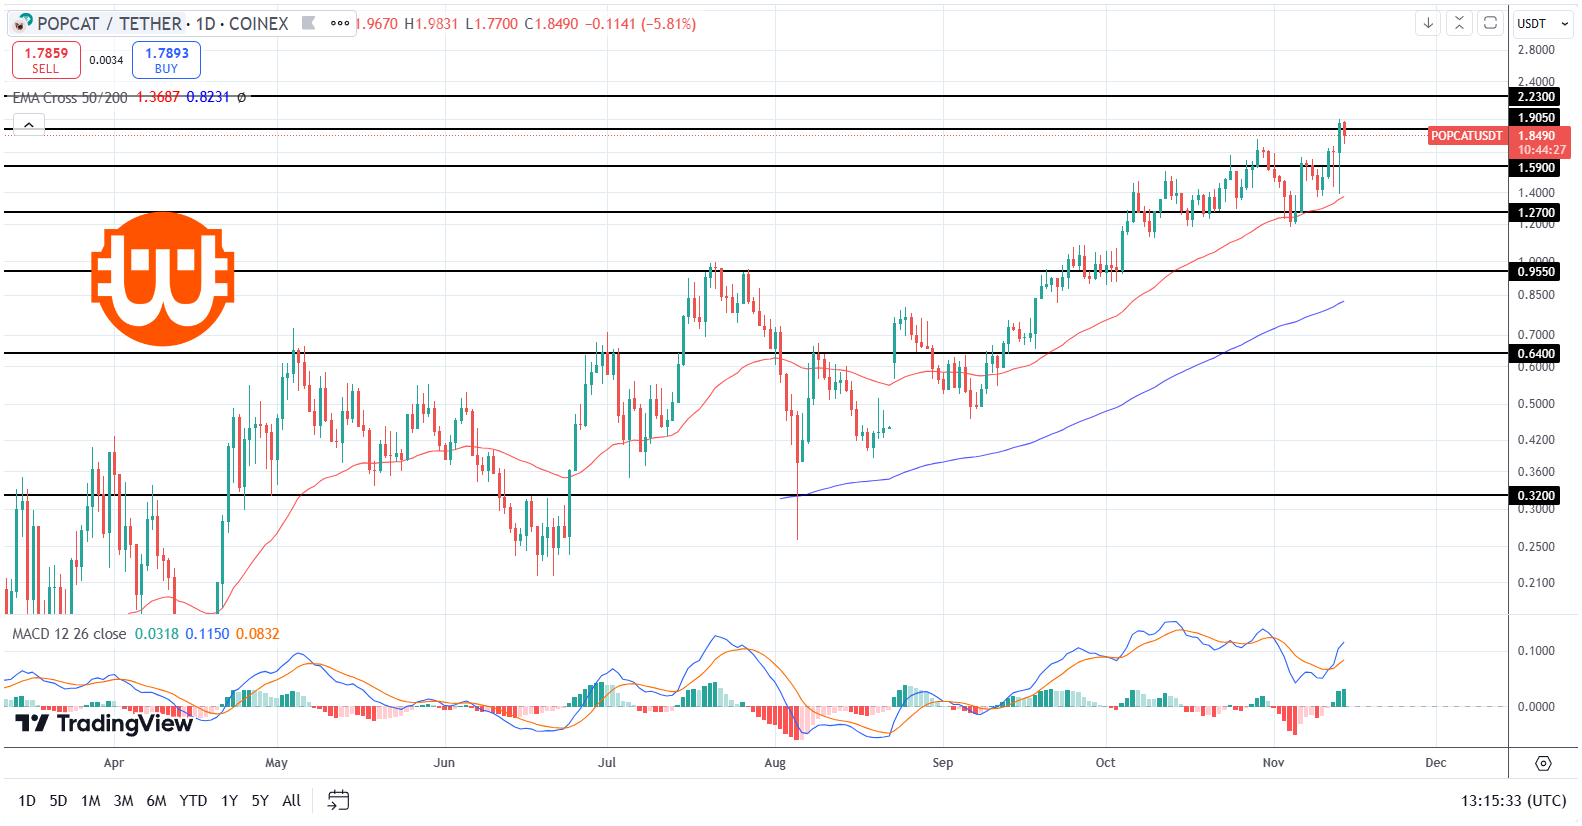This screenshot has width=1582, height=826.
Task: Click the EMA value 0.8231
Action: coord(208,97)
